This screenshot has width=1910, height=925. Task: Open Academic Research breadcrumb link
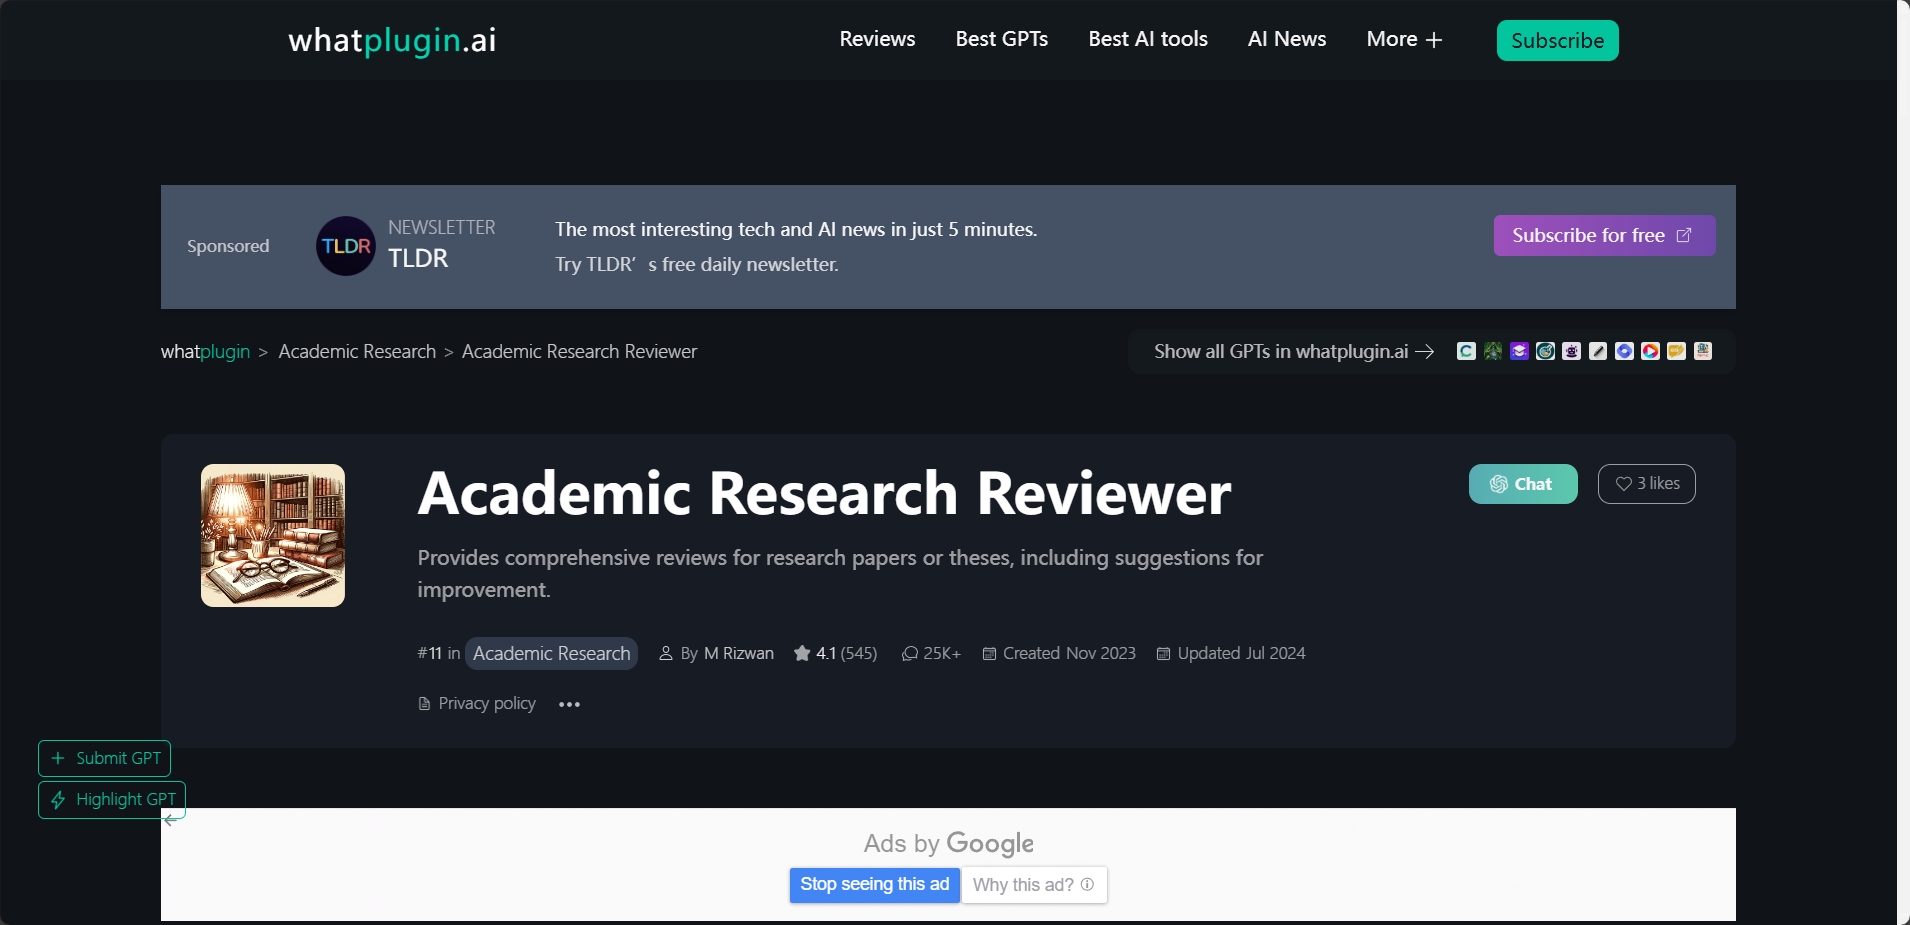pyautogui.click(x=357, y=351)
